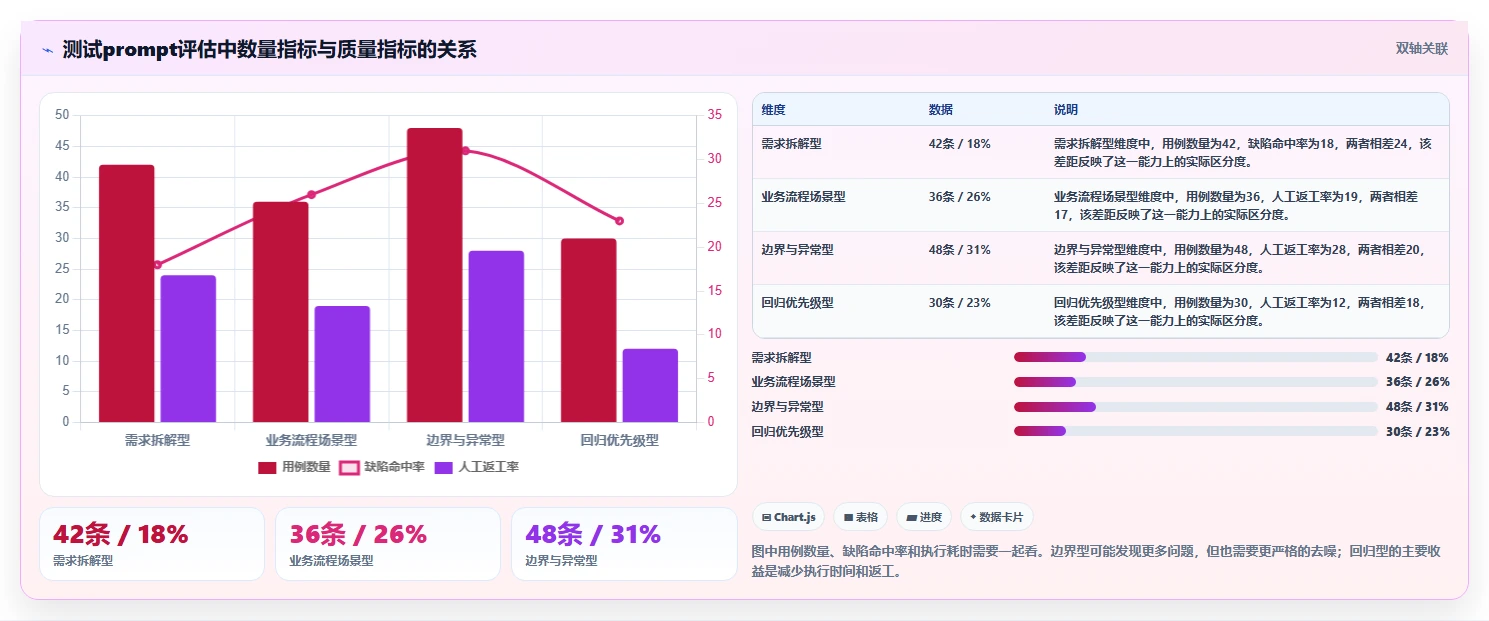1489x621 pixels.
Task: Click the 回归优先级型 progress bar
Action: pyautogui.click(x=1196, y=431)
